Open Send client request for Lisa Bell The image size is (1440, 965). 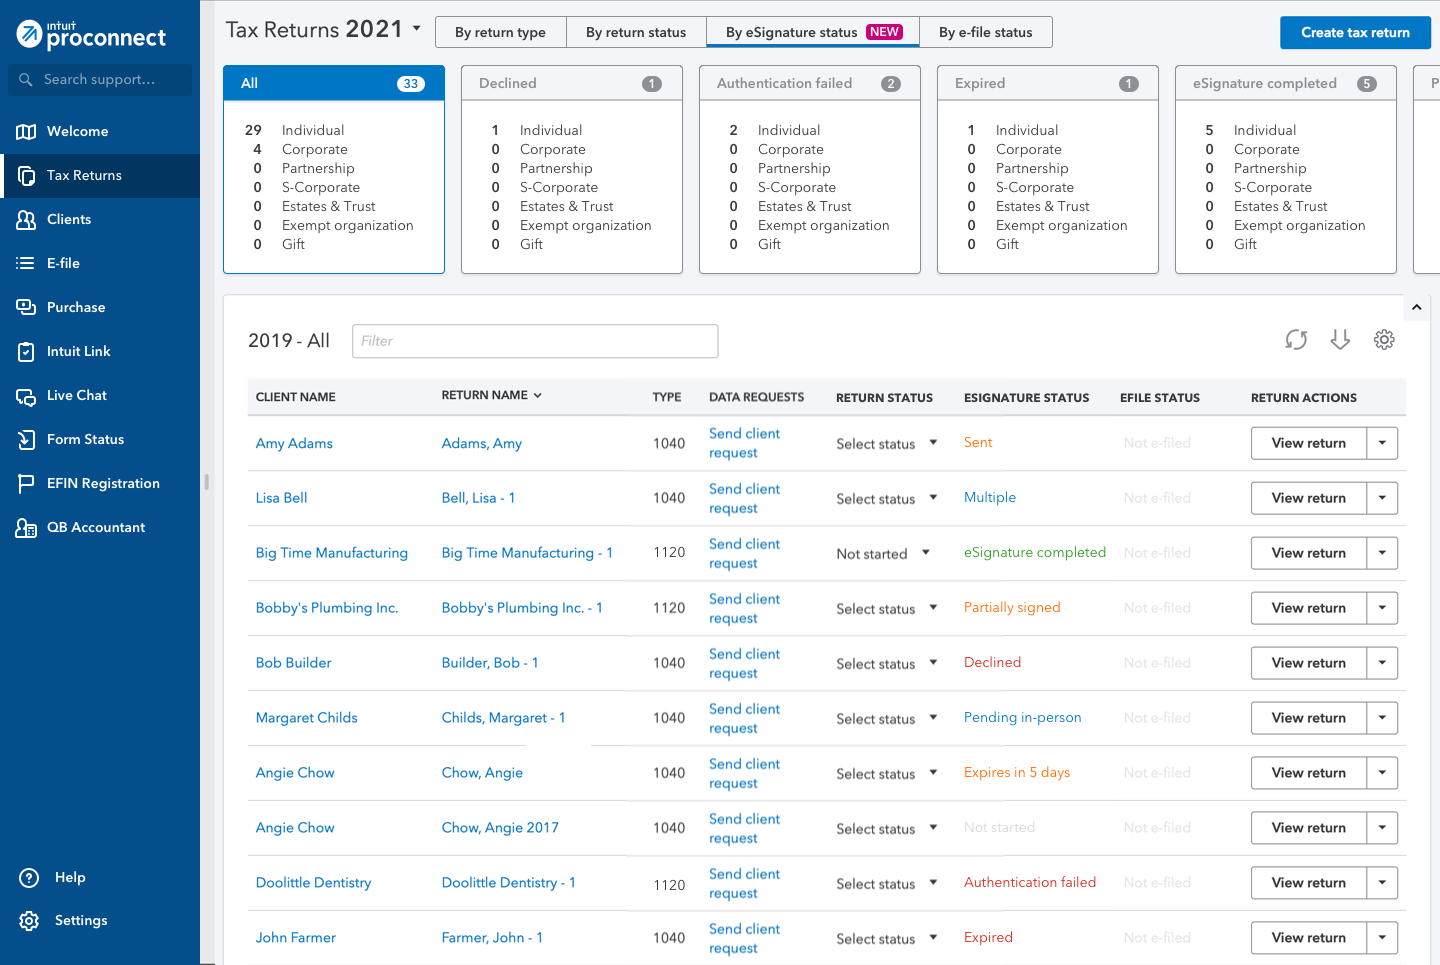tap(744, 498)
